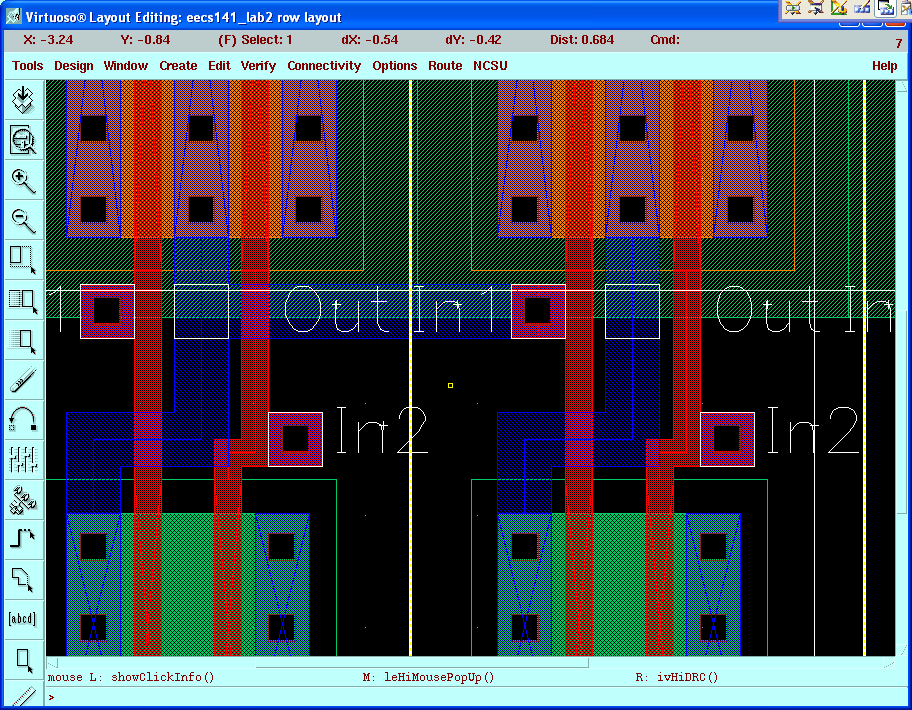Select the Create Rectangle tool icon
The width and height of the screenshot is (912, 710).
[x=23, y=659]
